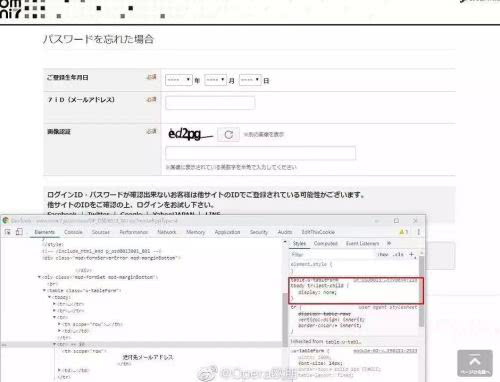500x382 pixels.
Task: Select the inspect element tool in DevTools
Action: pyautogui.click(x=8, y=232)
